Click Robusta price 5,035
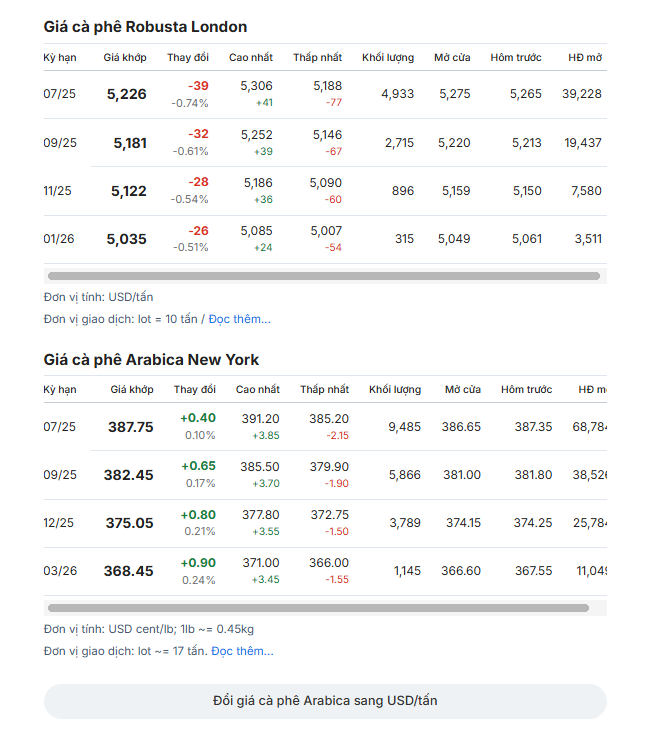This screenshot has height=737, width=654. 126,239
